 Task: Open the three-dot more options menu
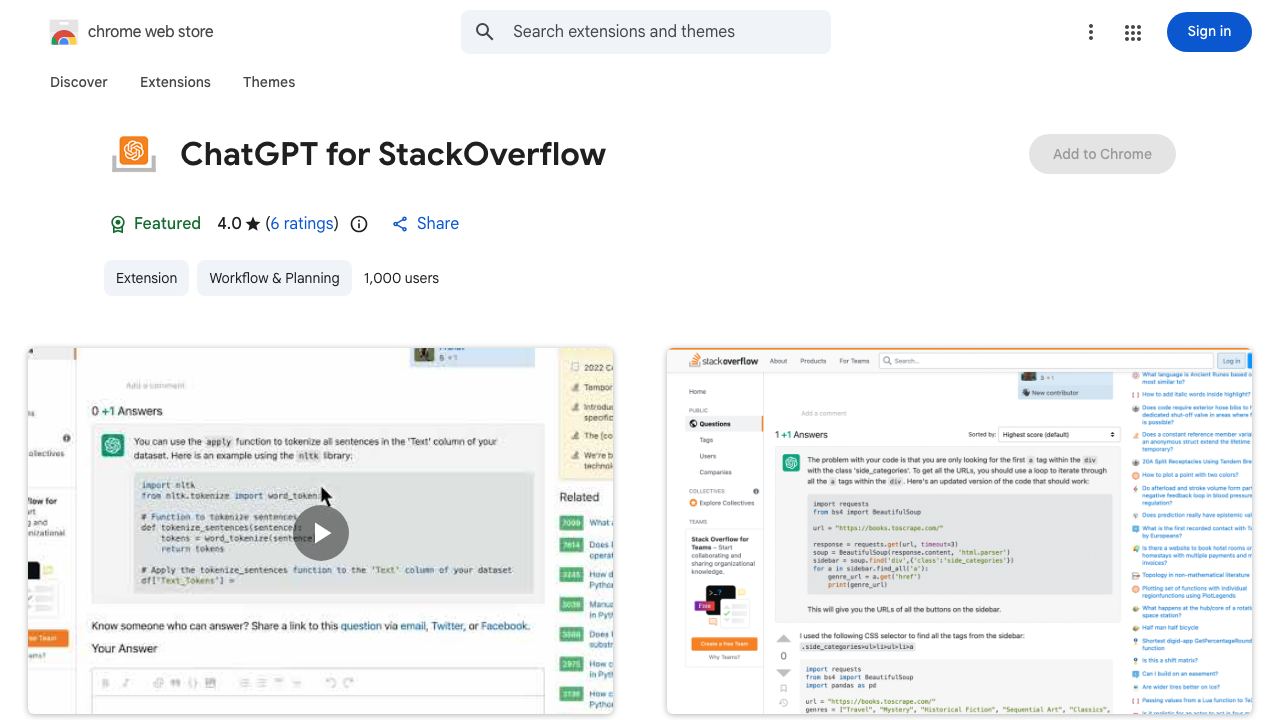(1091, 32)
